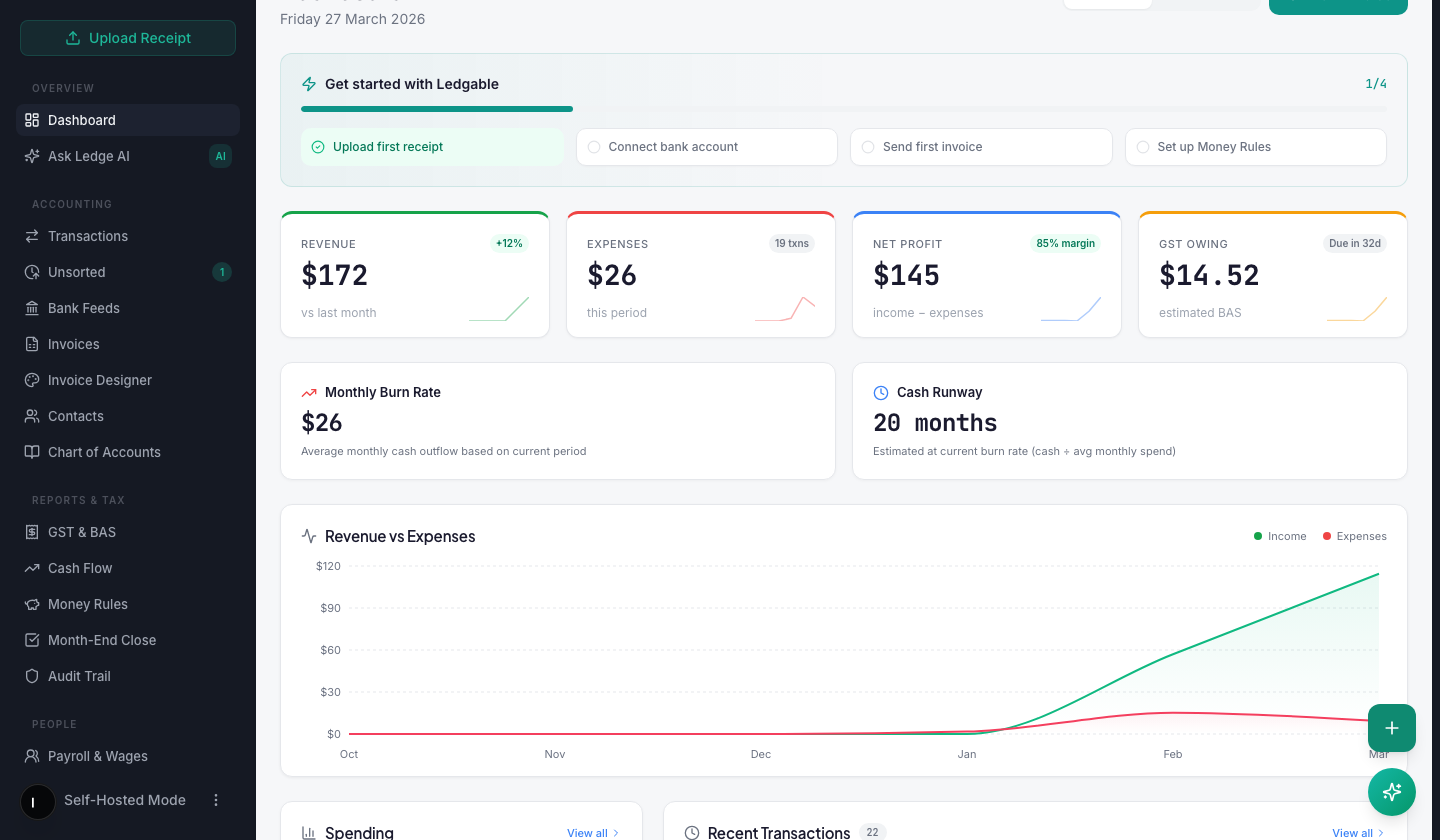Toggle Expenses series in chart legend
The image size is (1440, 840).
pyautogui.click(x=1354, y=536)
